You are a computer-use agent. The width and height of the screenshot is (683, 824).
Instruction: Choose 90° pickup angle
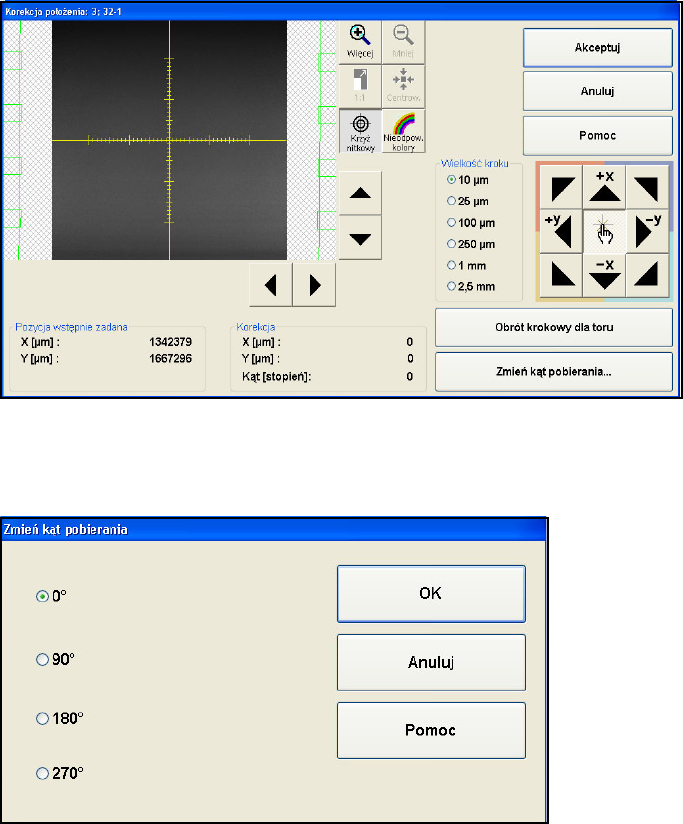tap(55, 659)
